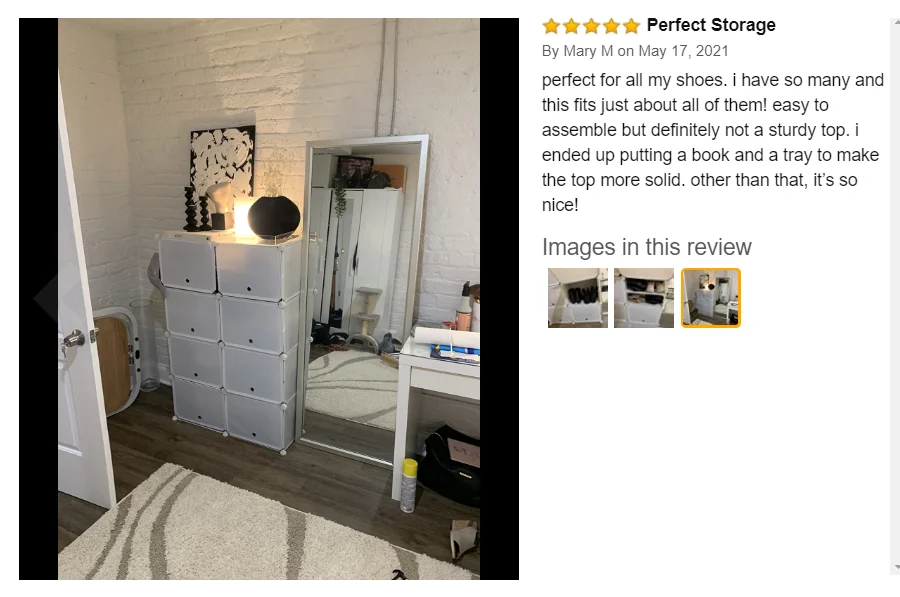Click the third gold rating star
The width and height of the screenshot is (900, 597).
591,26
